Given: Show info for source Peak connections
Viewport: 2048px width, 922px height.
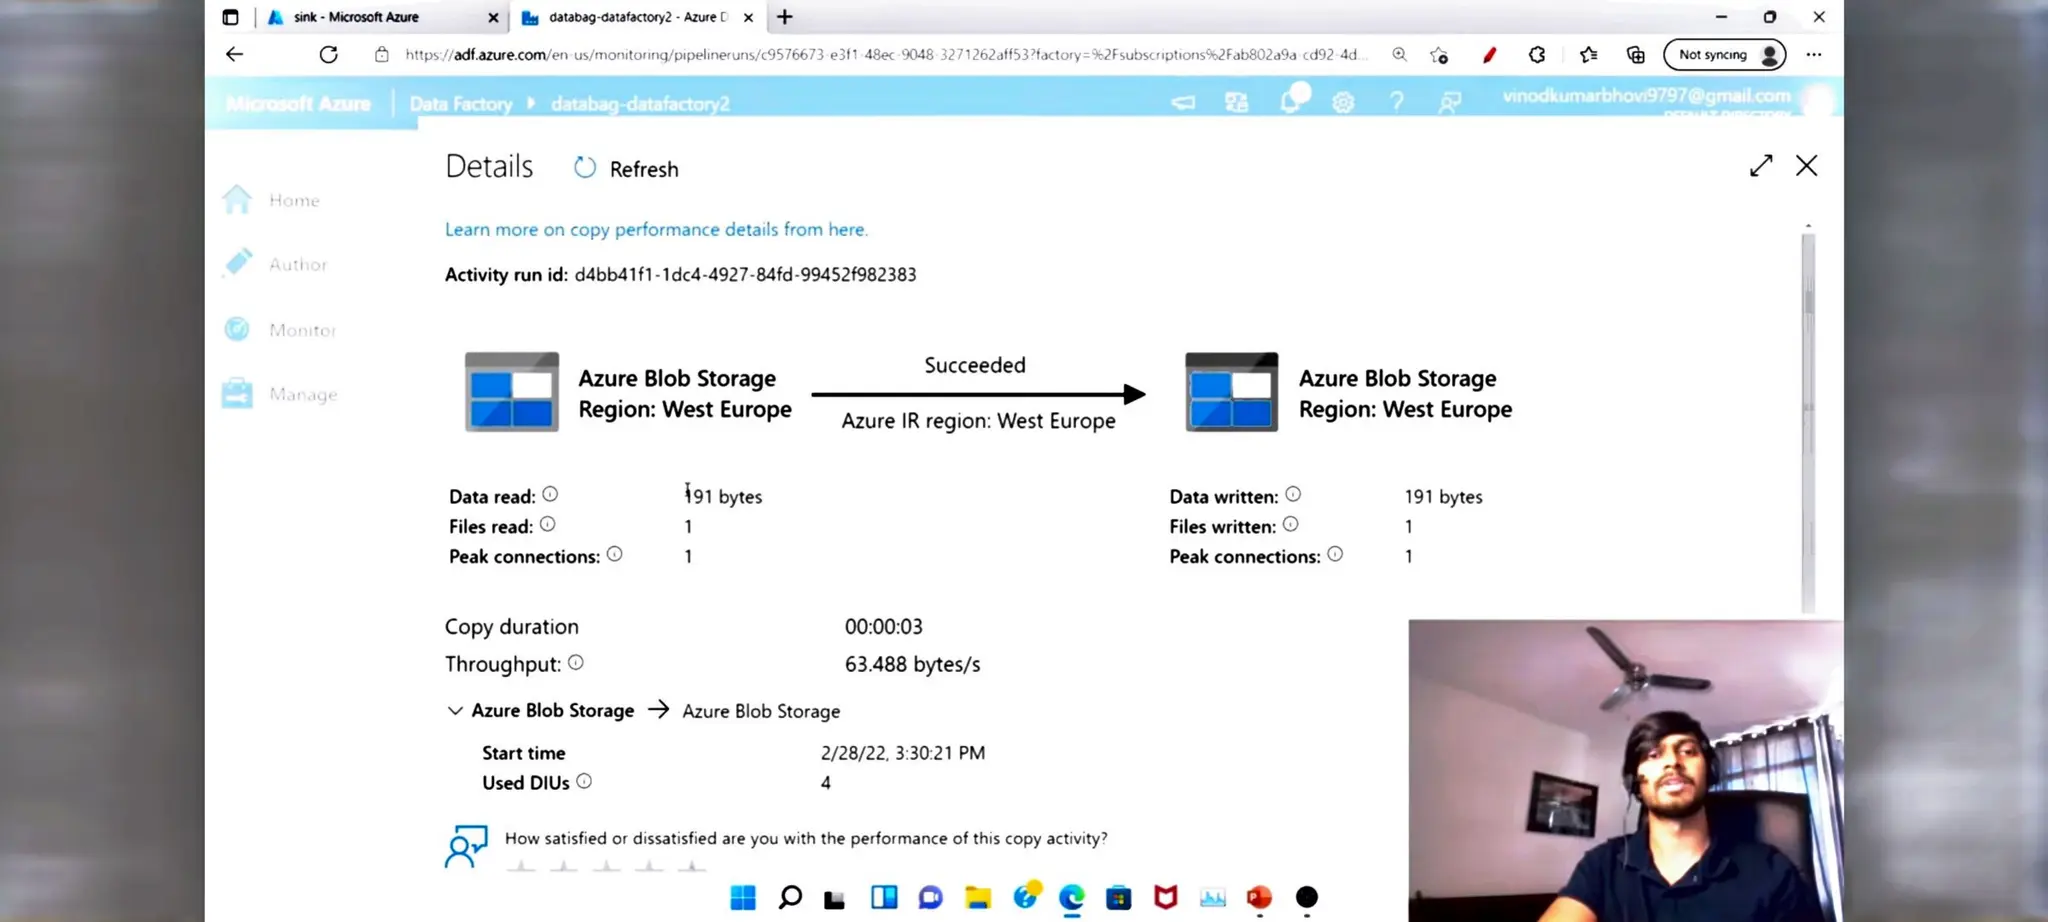Looking at the screenshot, I should (614, 554).
